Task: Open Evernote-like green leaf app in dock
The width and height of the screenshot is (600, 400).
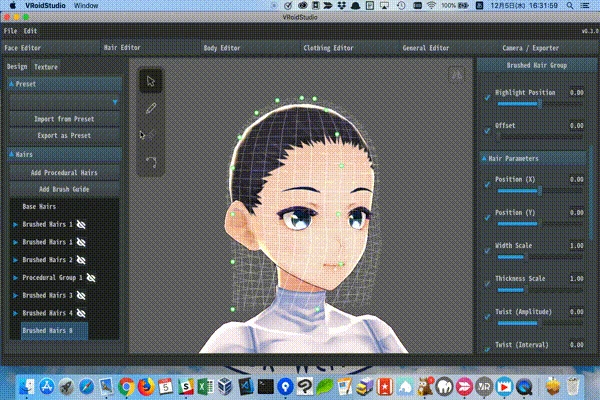Action: pos(325,387)
